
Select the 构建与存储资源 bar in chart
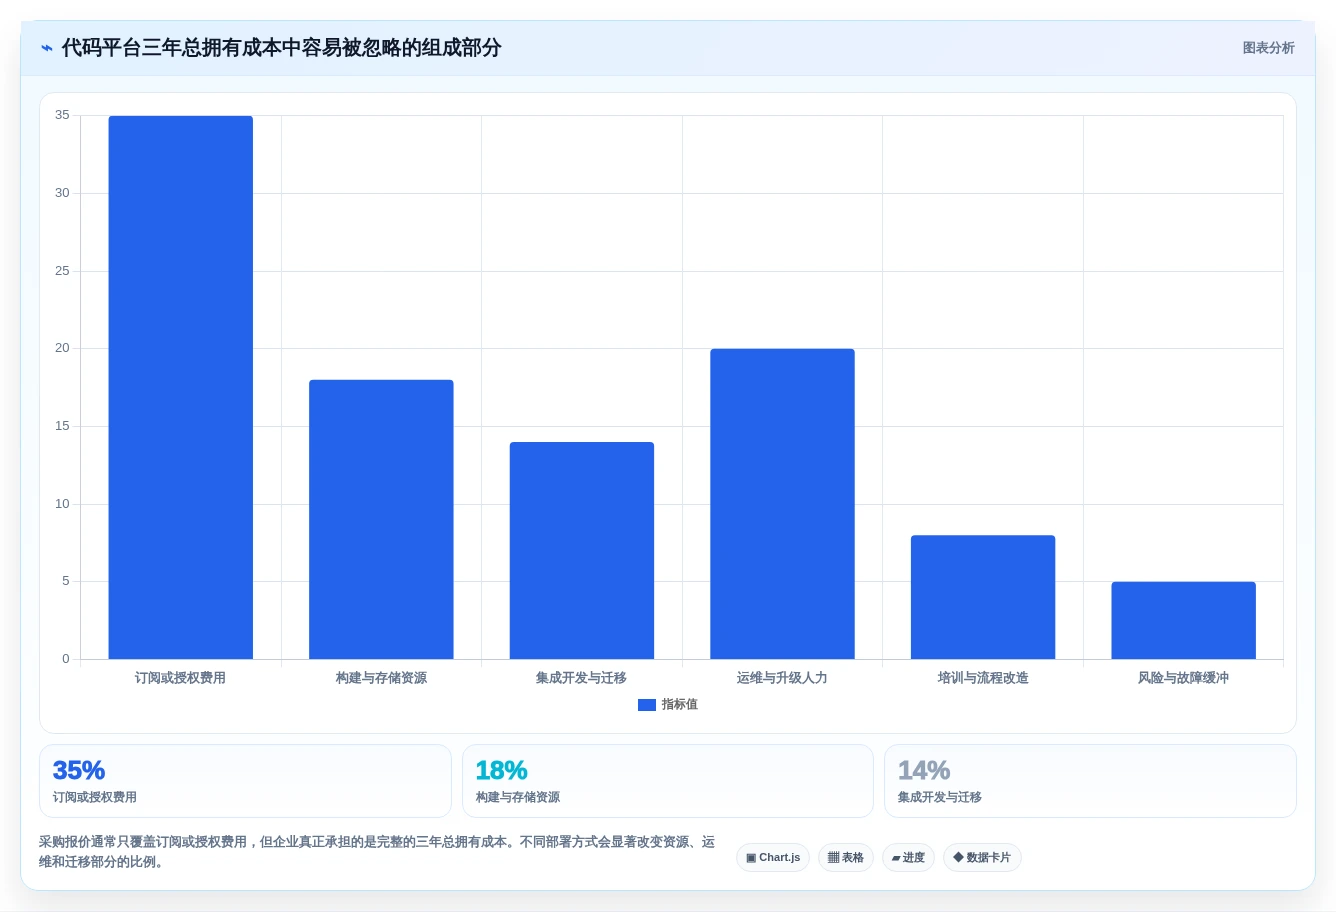(x=381, y=519)
